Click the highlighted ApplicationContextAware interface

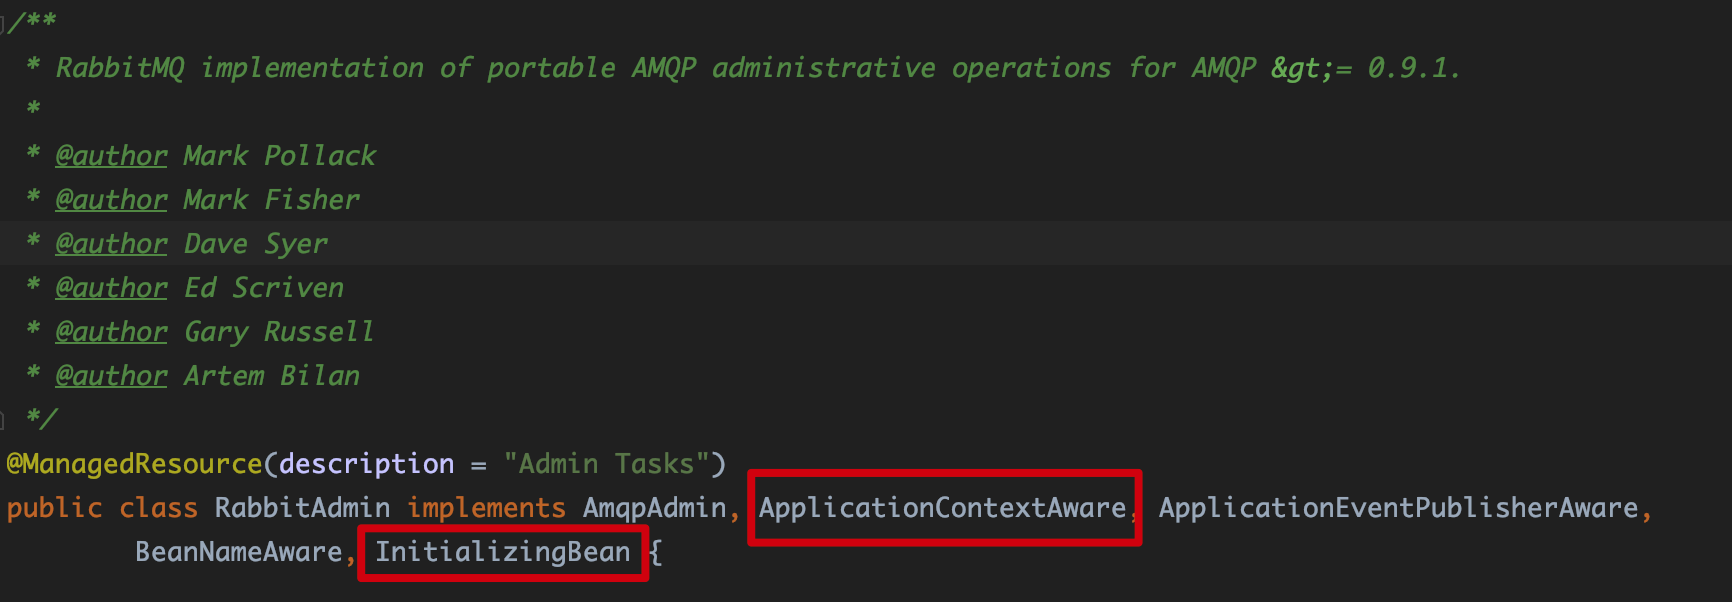942,508
